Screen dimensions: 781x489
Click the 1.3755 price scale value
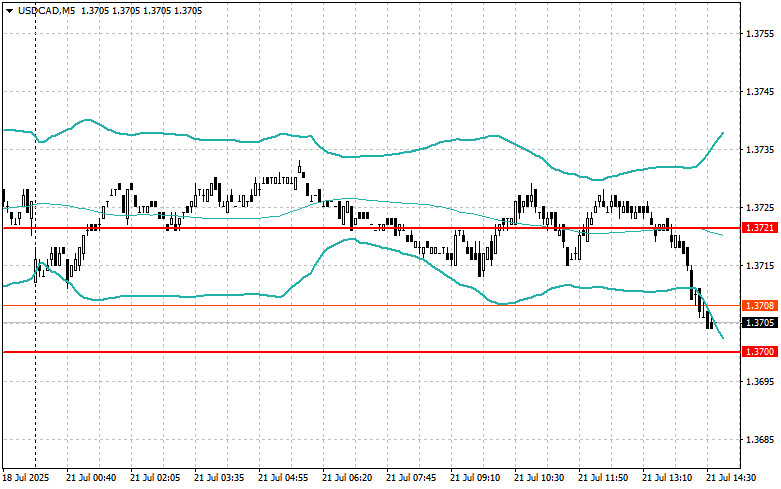click(x=760, y=34)
